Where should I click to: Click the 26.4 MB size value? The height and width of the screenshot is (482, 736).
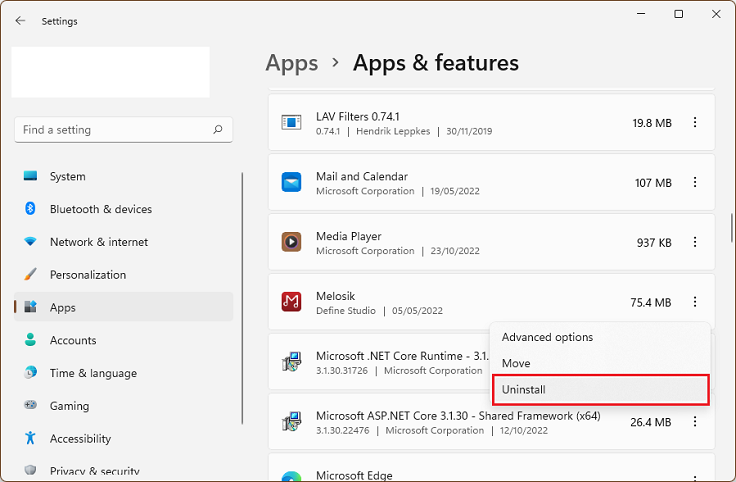pos(651,422)
